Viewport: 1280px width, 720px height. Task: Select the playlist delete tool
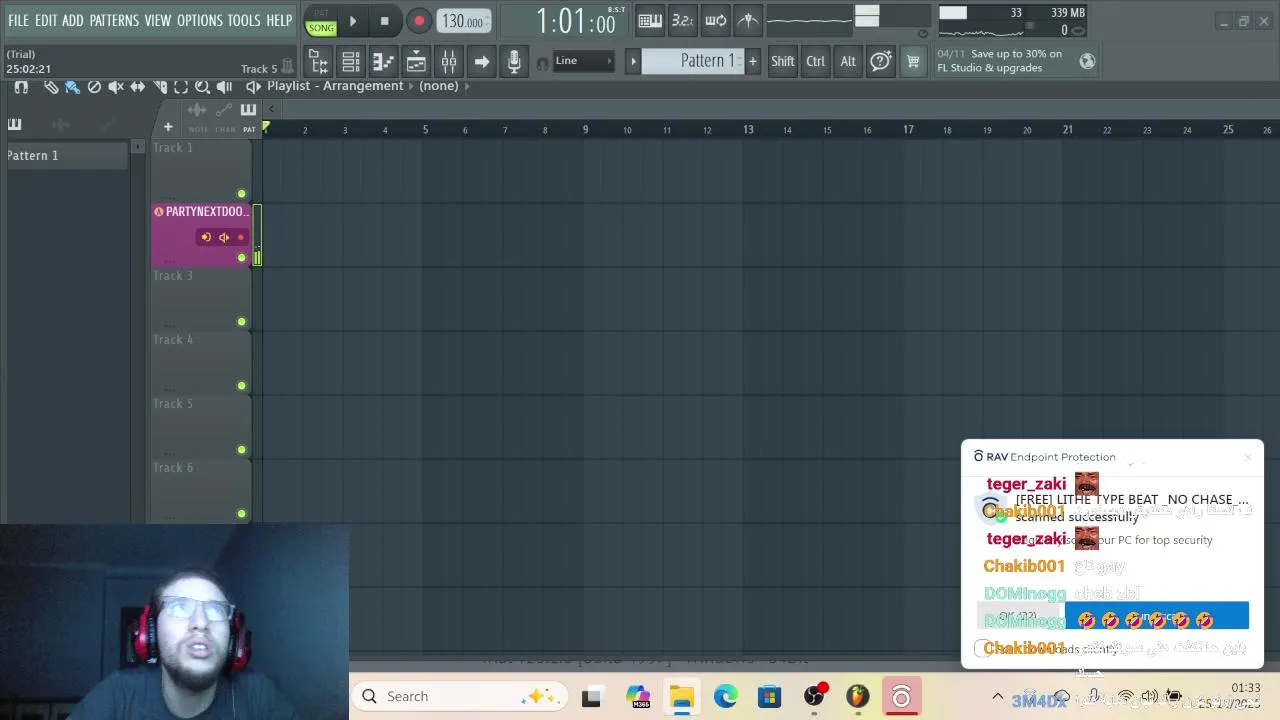coord(94,87)
